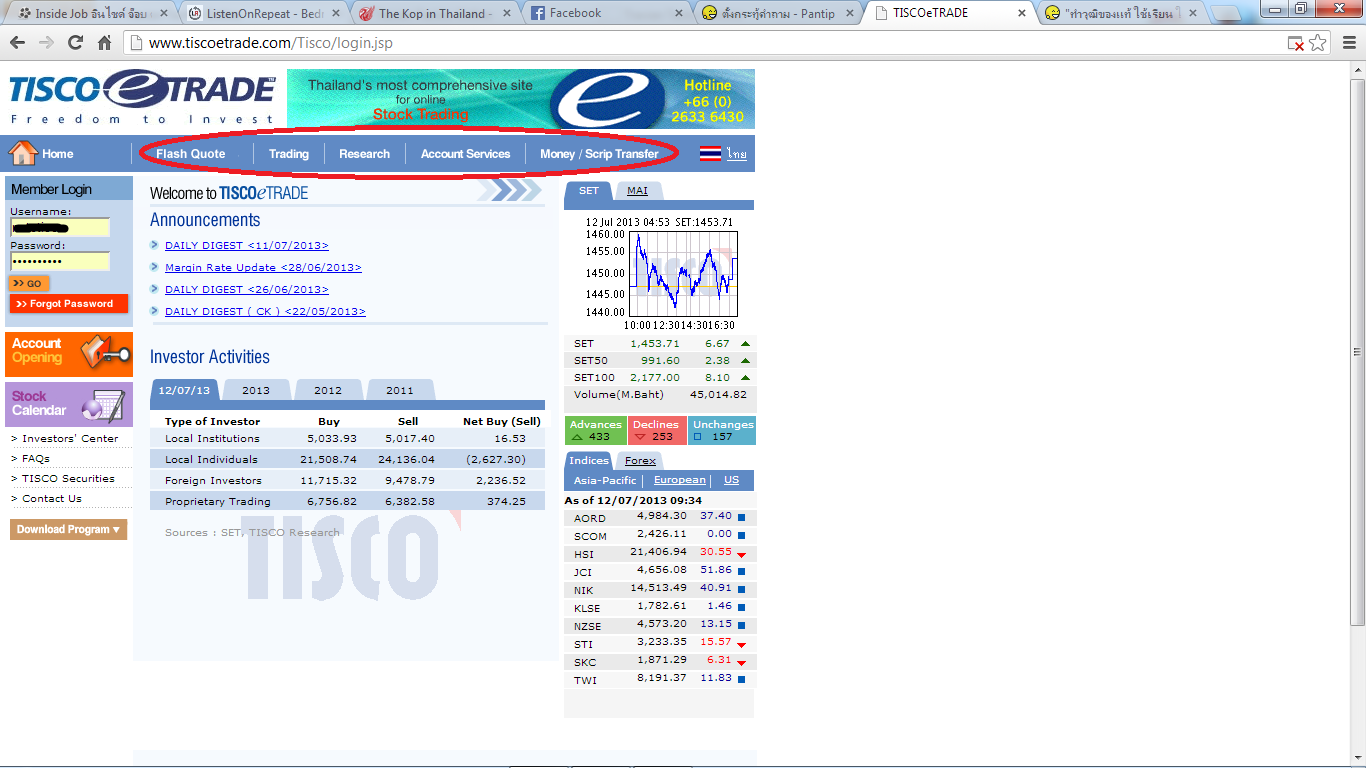Click the Declines 253 box
This screenshot has width=1366, height=768.
click(x=657, y=431)
